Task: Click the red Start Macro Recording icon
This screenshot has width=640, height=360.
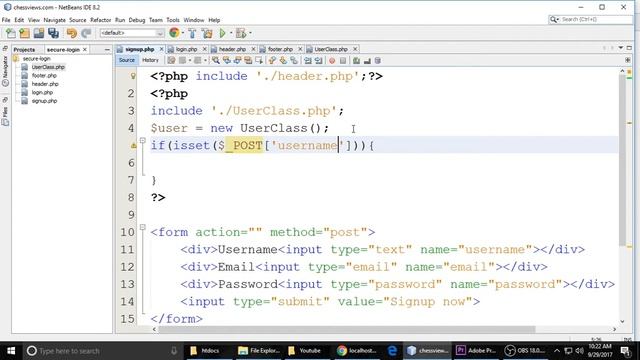Action: [x=332, y=60]
